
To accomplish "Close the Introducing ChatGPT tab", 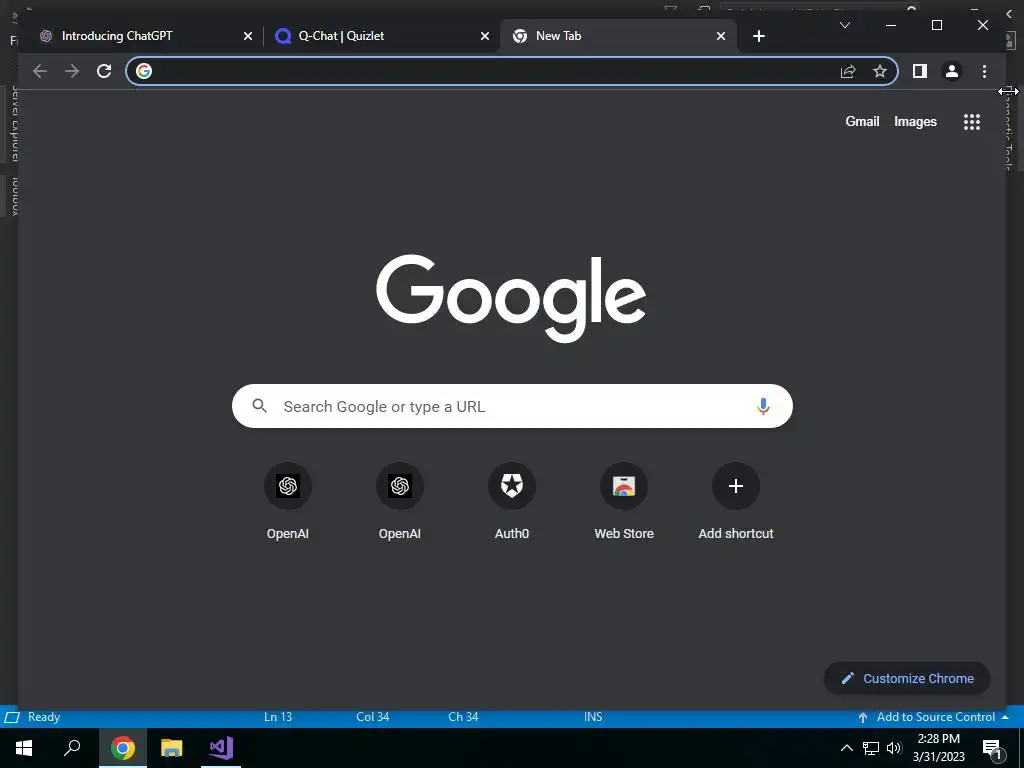I will pyautogui.click(x=248, y=36).
